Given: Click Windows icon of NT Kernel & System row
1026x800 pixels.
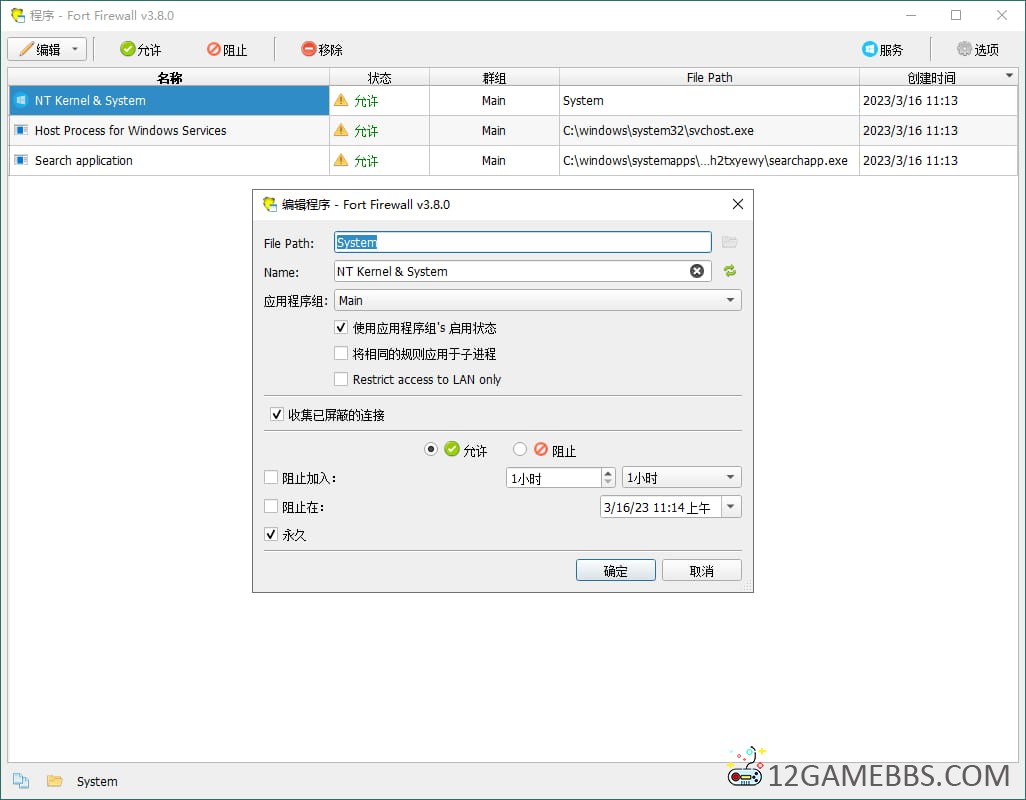Looking at the screenshot, I should coord(21,100).
